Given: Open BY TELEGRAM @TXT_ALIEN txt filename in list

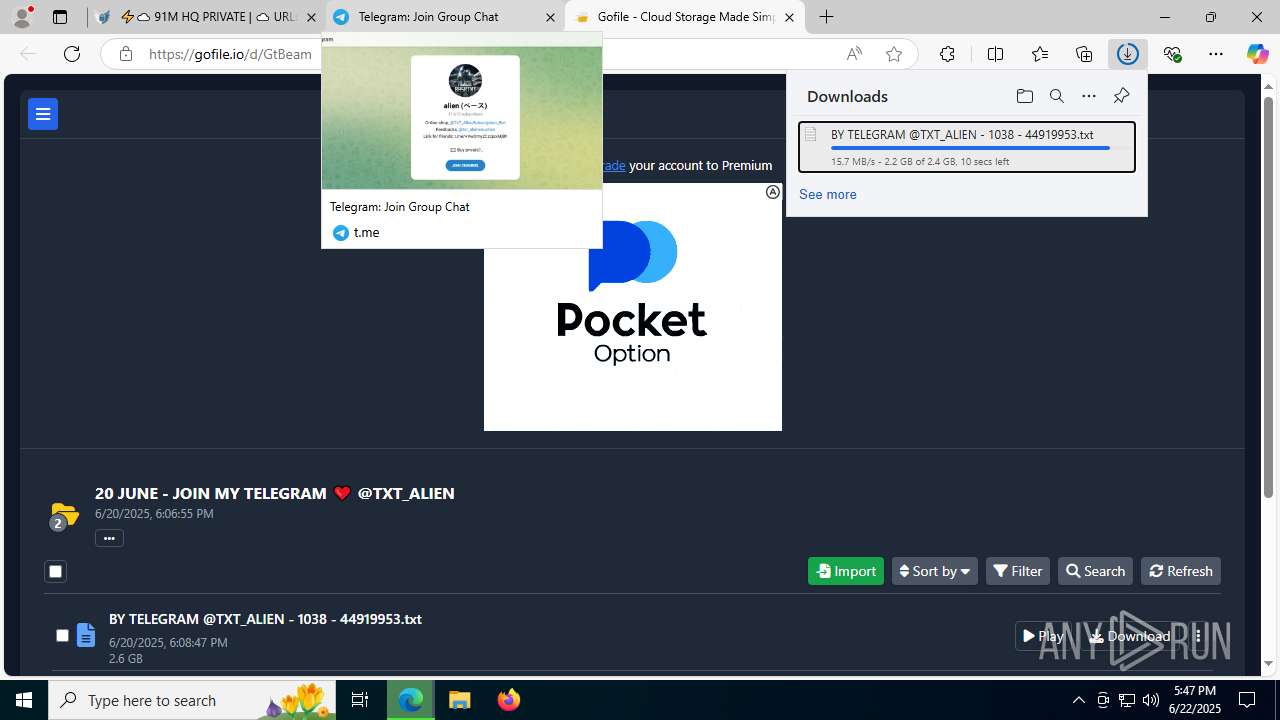Looking at the screenshot, I should pos(265,619).
